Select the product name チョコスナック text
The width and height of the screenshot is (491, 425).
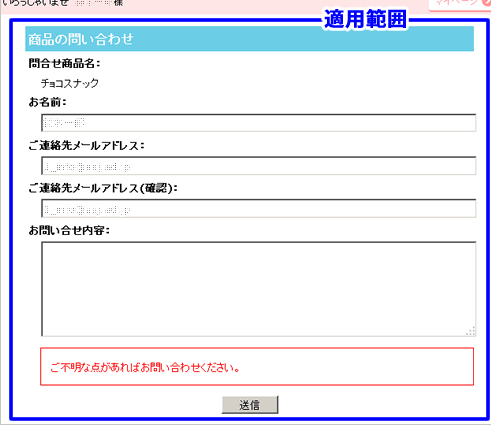[x=70, y=83]
